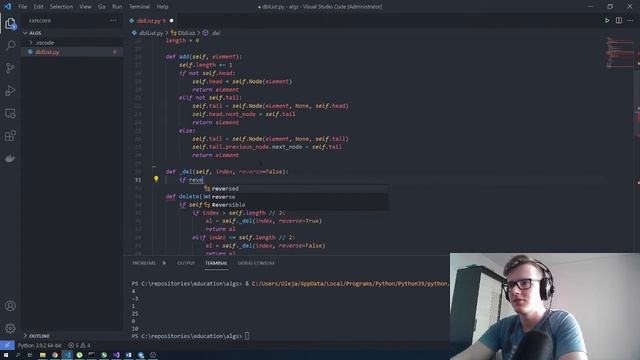Switch to the OUTPUT panel tab

tap(186, 263)
